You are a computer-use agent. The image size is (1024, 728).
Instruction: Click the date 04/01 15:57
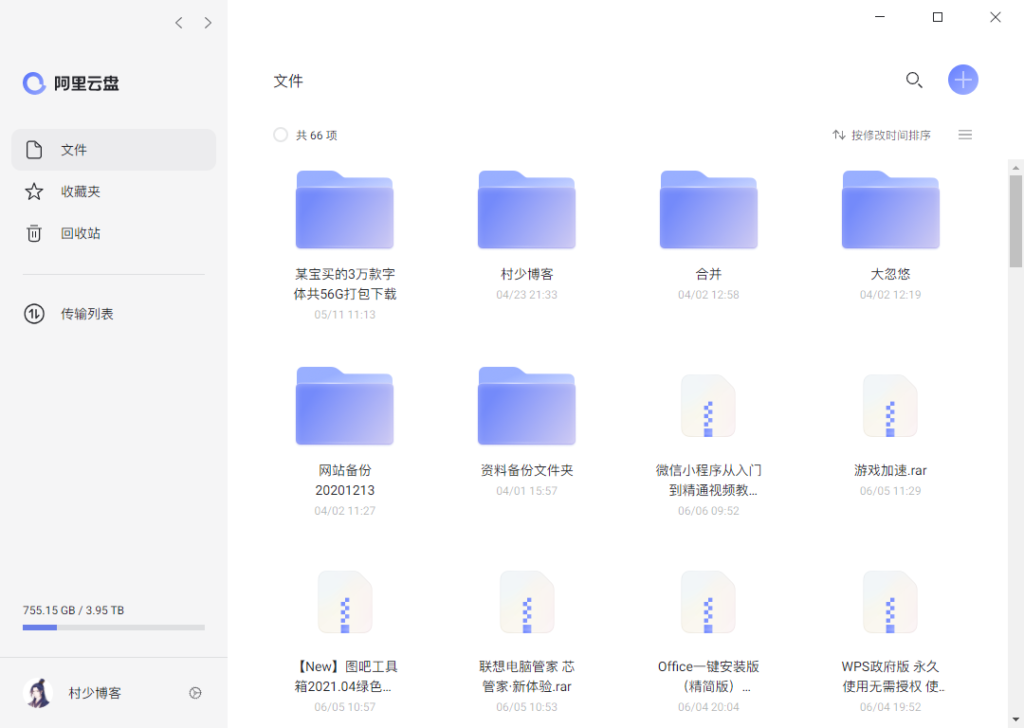pyautogui.click(x=526, y=491)
